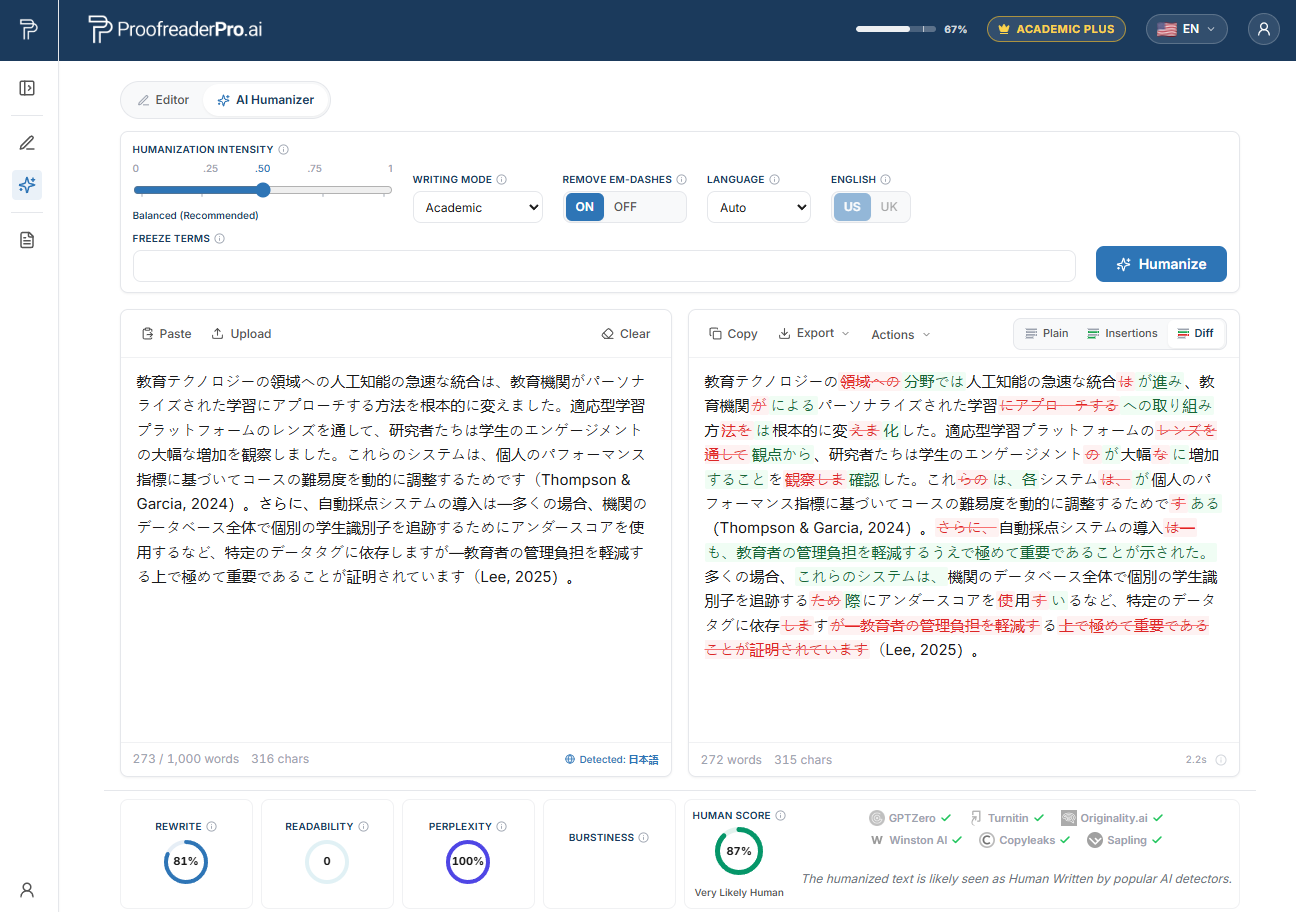This screenshot has height=912, width=1296.
Task: Click the humanization intensity slider handle
Action: coord(263,190)
